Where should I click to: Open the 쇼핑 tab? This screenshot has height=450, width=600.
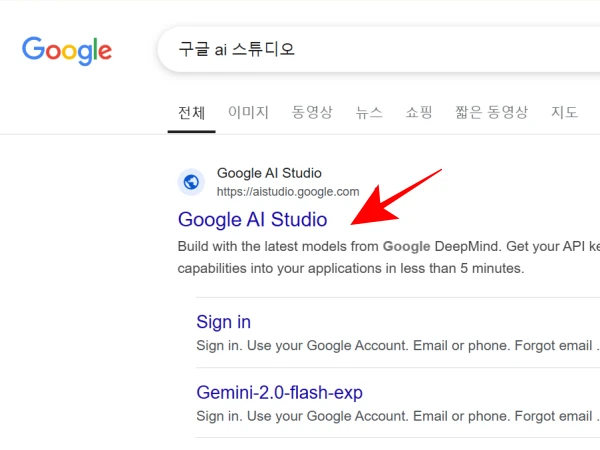coord(419,112)
